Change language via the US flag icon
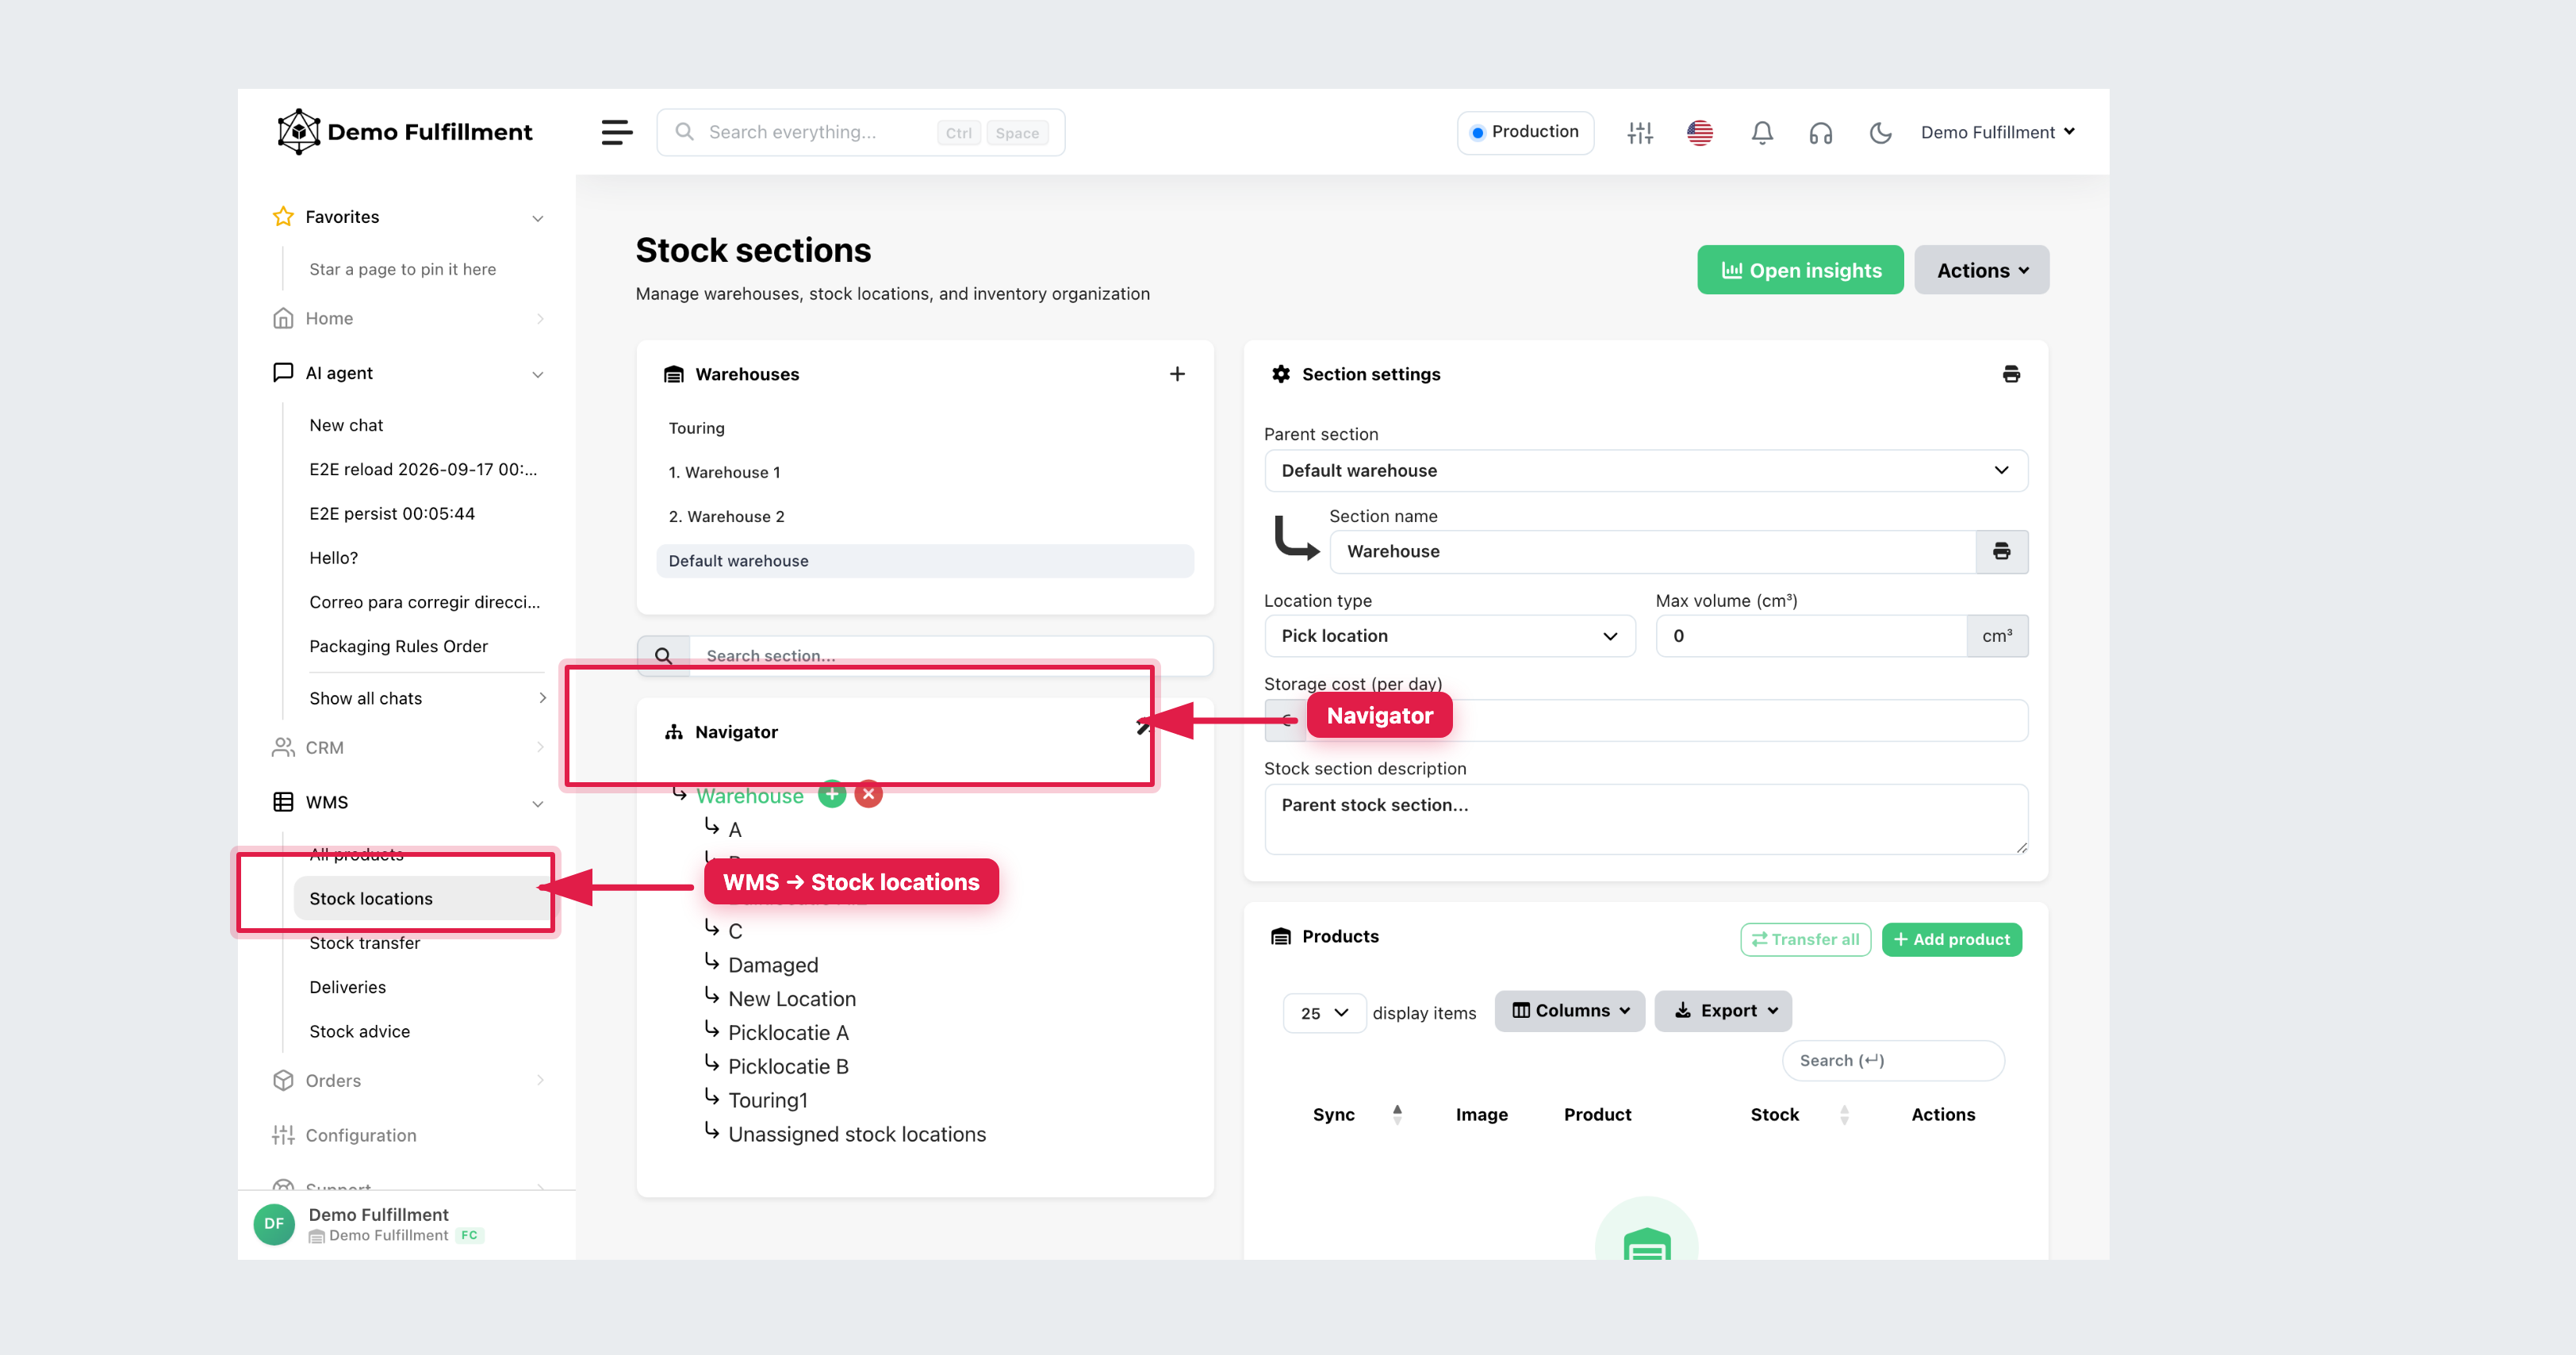This screenshot has width=2576, height=1355. tap(1700, 132)
